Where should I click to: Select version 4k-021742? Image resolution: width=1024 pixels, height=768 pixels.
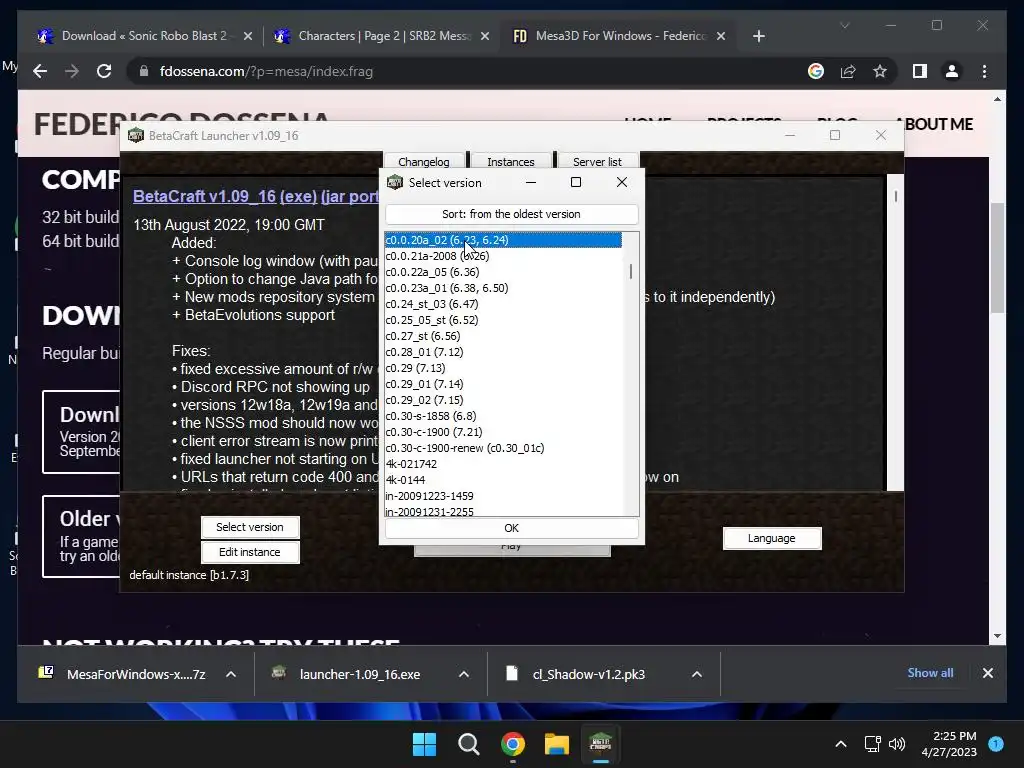pyautogui.click(x=503, y=464)
